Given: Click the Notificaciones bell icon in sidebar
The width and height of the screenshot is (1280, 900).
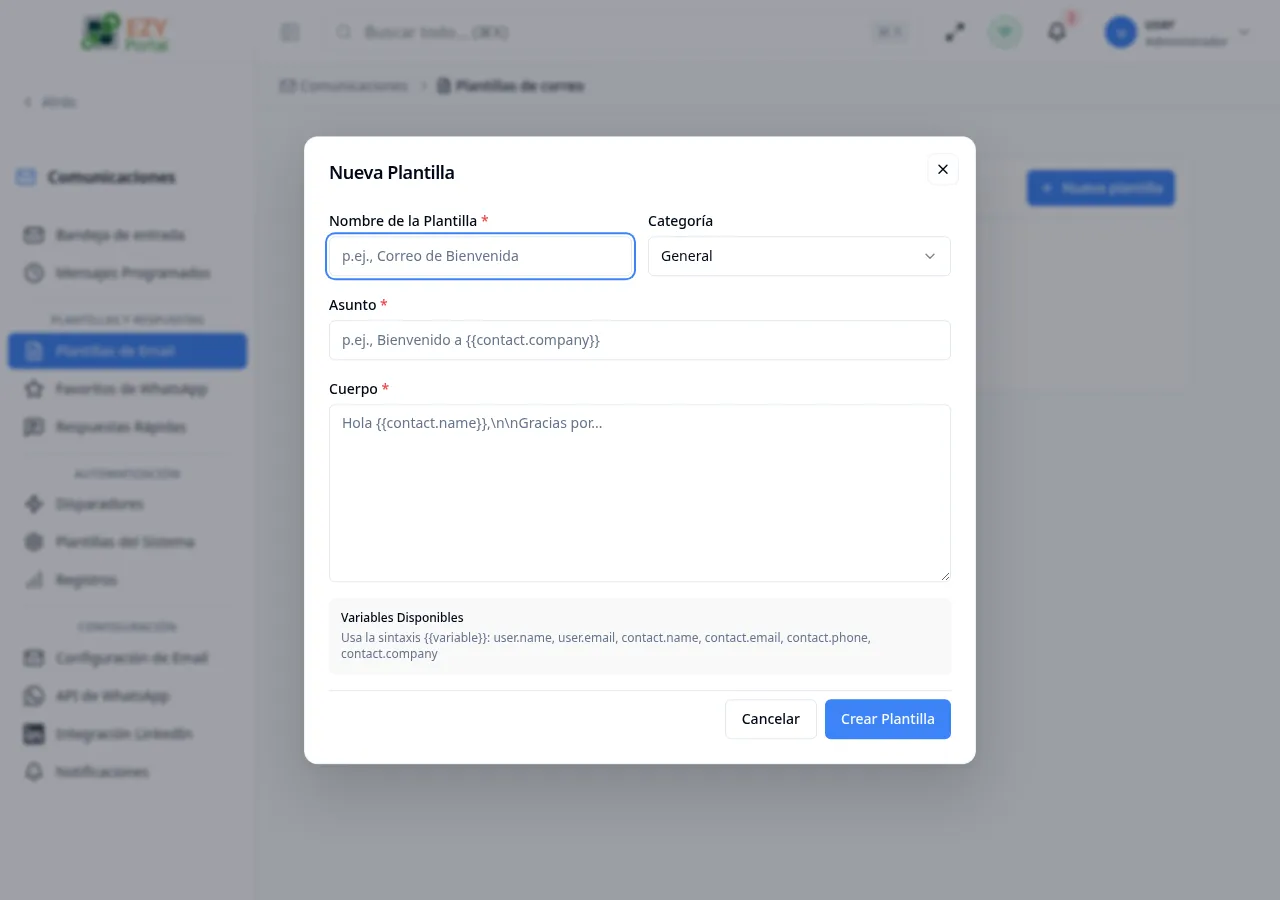Looking at the screenshot, I should [x=34, y=772].
